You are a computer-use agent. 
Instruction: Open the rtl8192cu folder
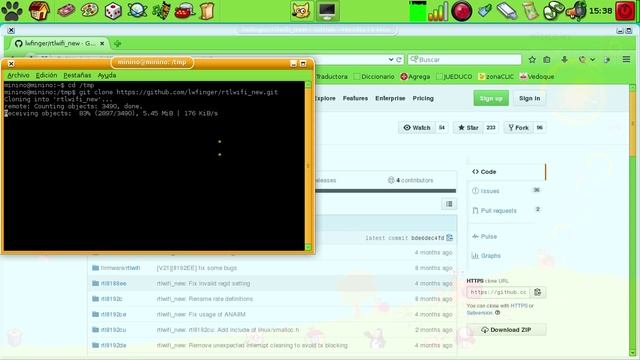113,330
